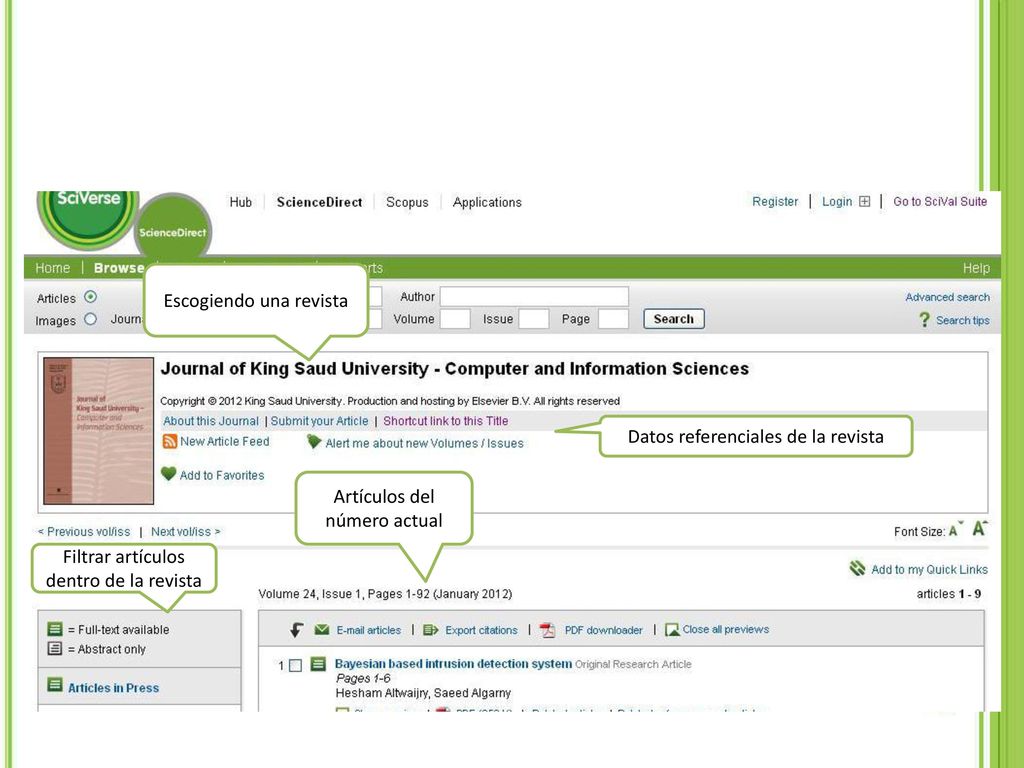
Task: Open Help in green menu bar
Action: [x=976, y=268]
